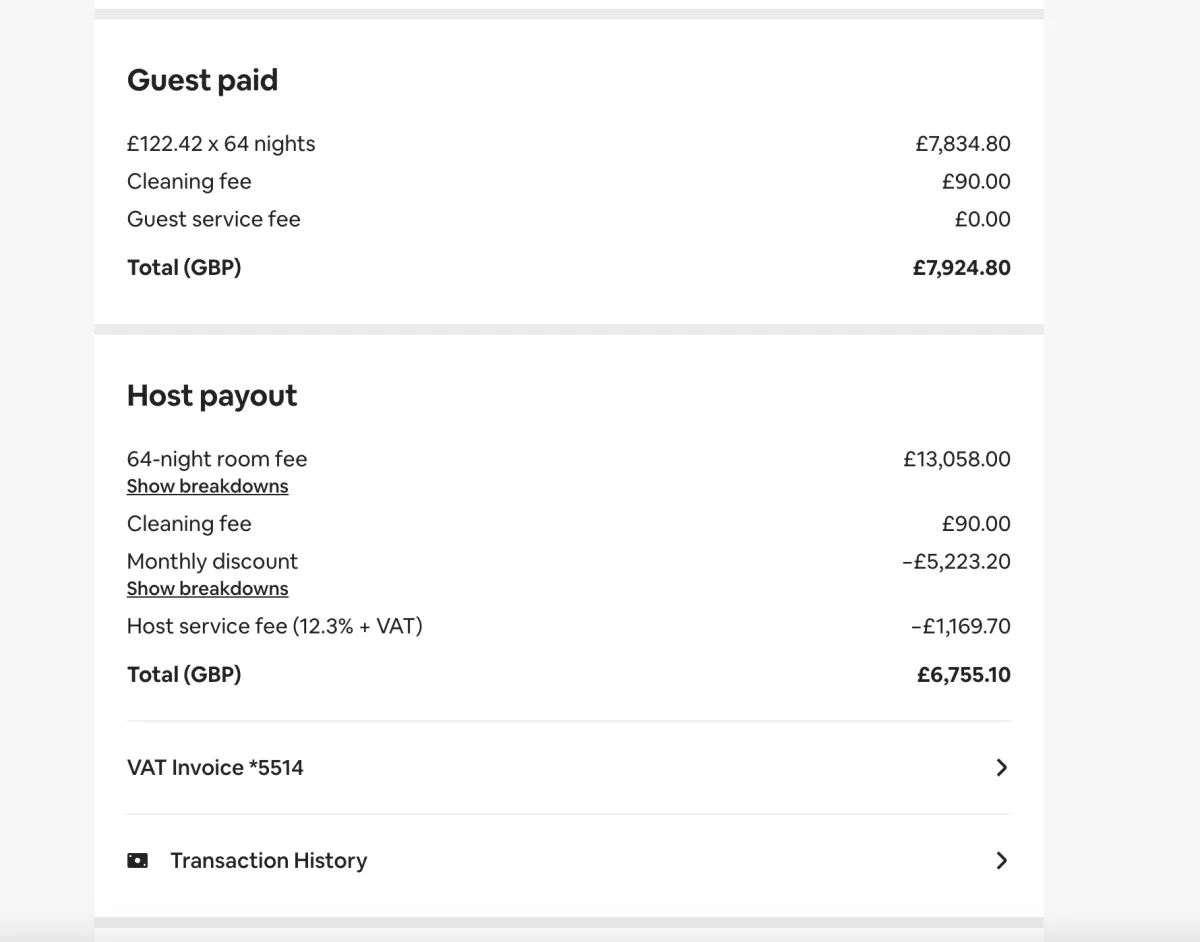
Task: Click the guest total £7,924.80
Action: tap(962, 268)
